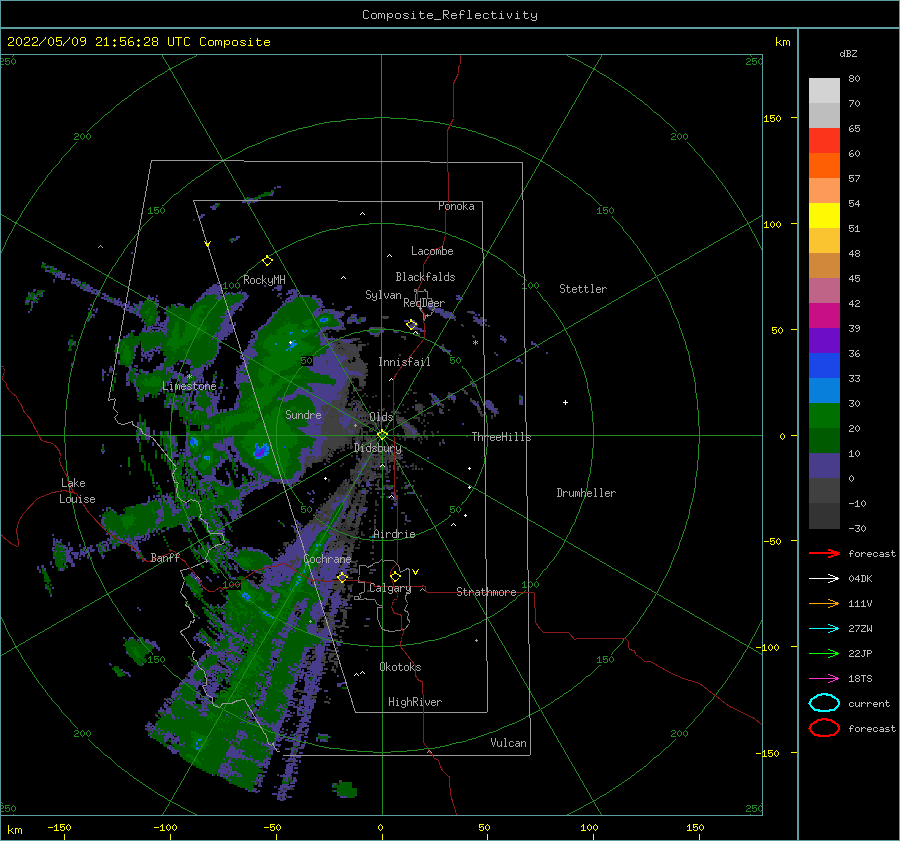
Task: Click the RedDeer city label
Action: click(424, 303)
